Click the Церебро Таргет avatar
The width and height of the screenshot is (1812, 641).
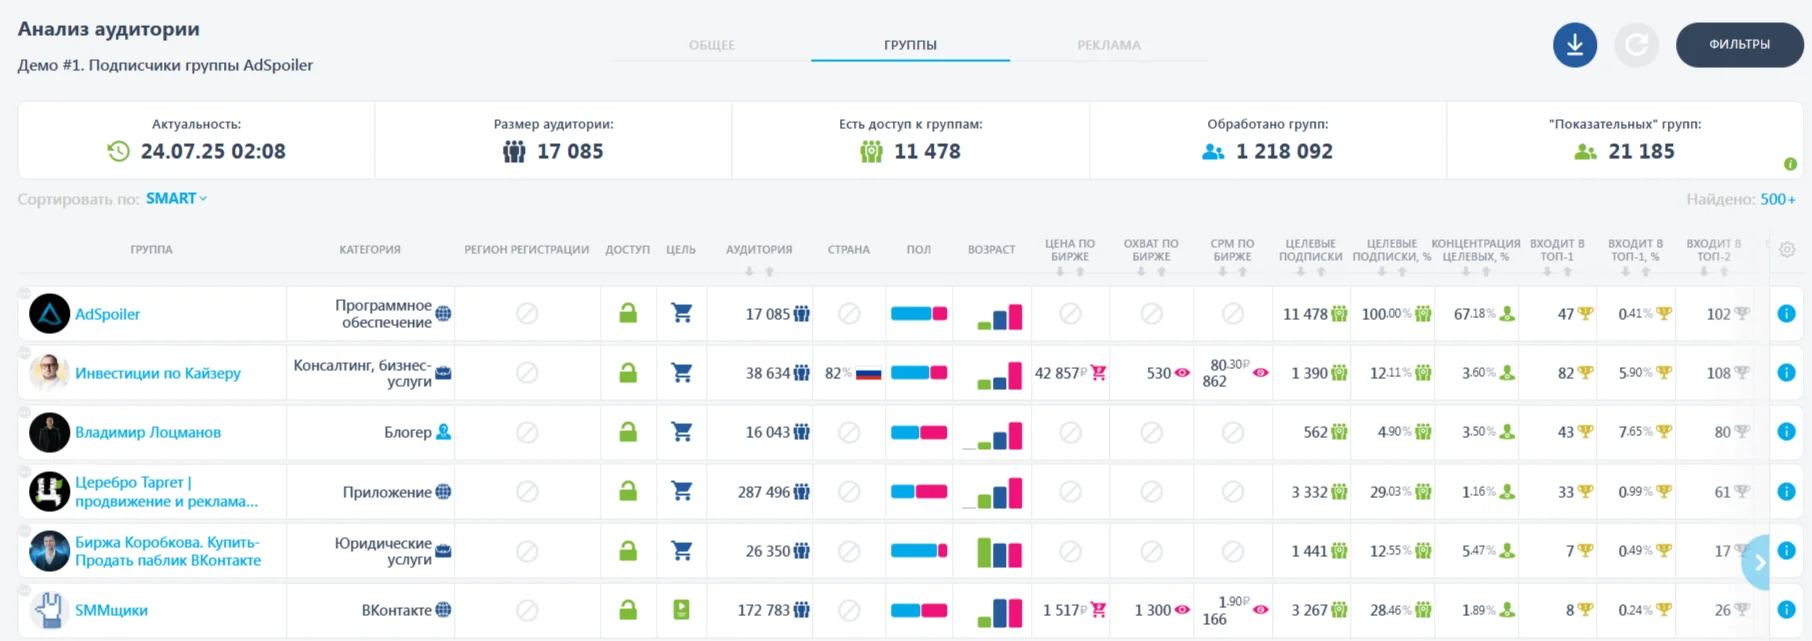tap(49, 491)
